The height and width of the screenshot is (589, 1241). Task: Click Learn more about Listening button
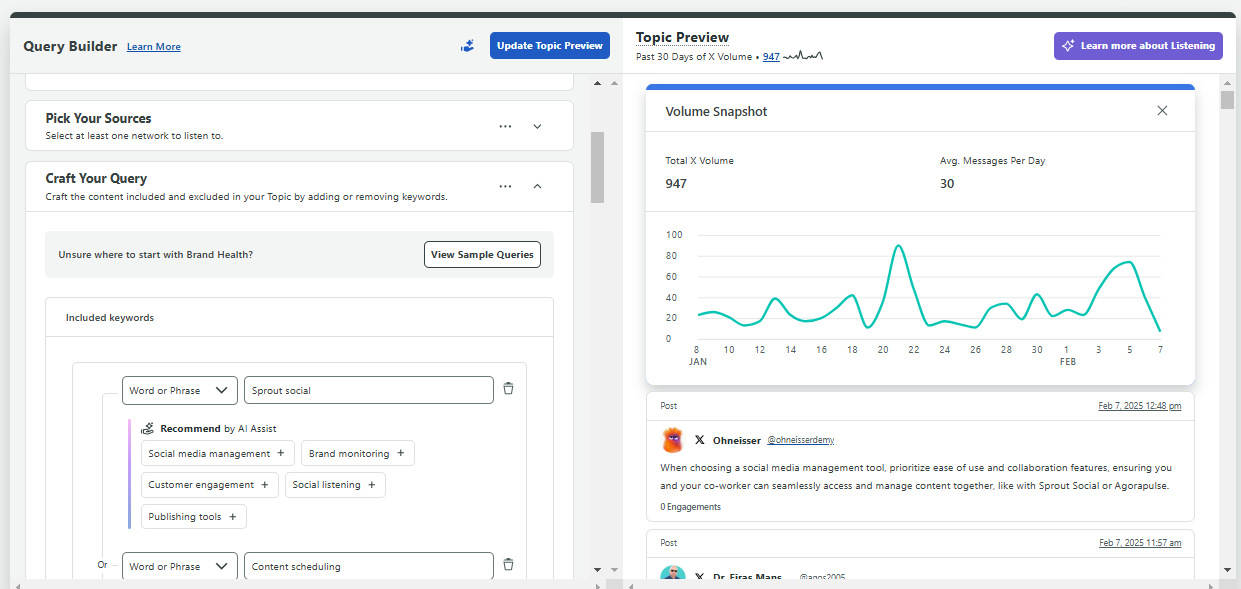tap(1138, 46)
